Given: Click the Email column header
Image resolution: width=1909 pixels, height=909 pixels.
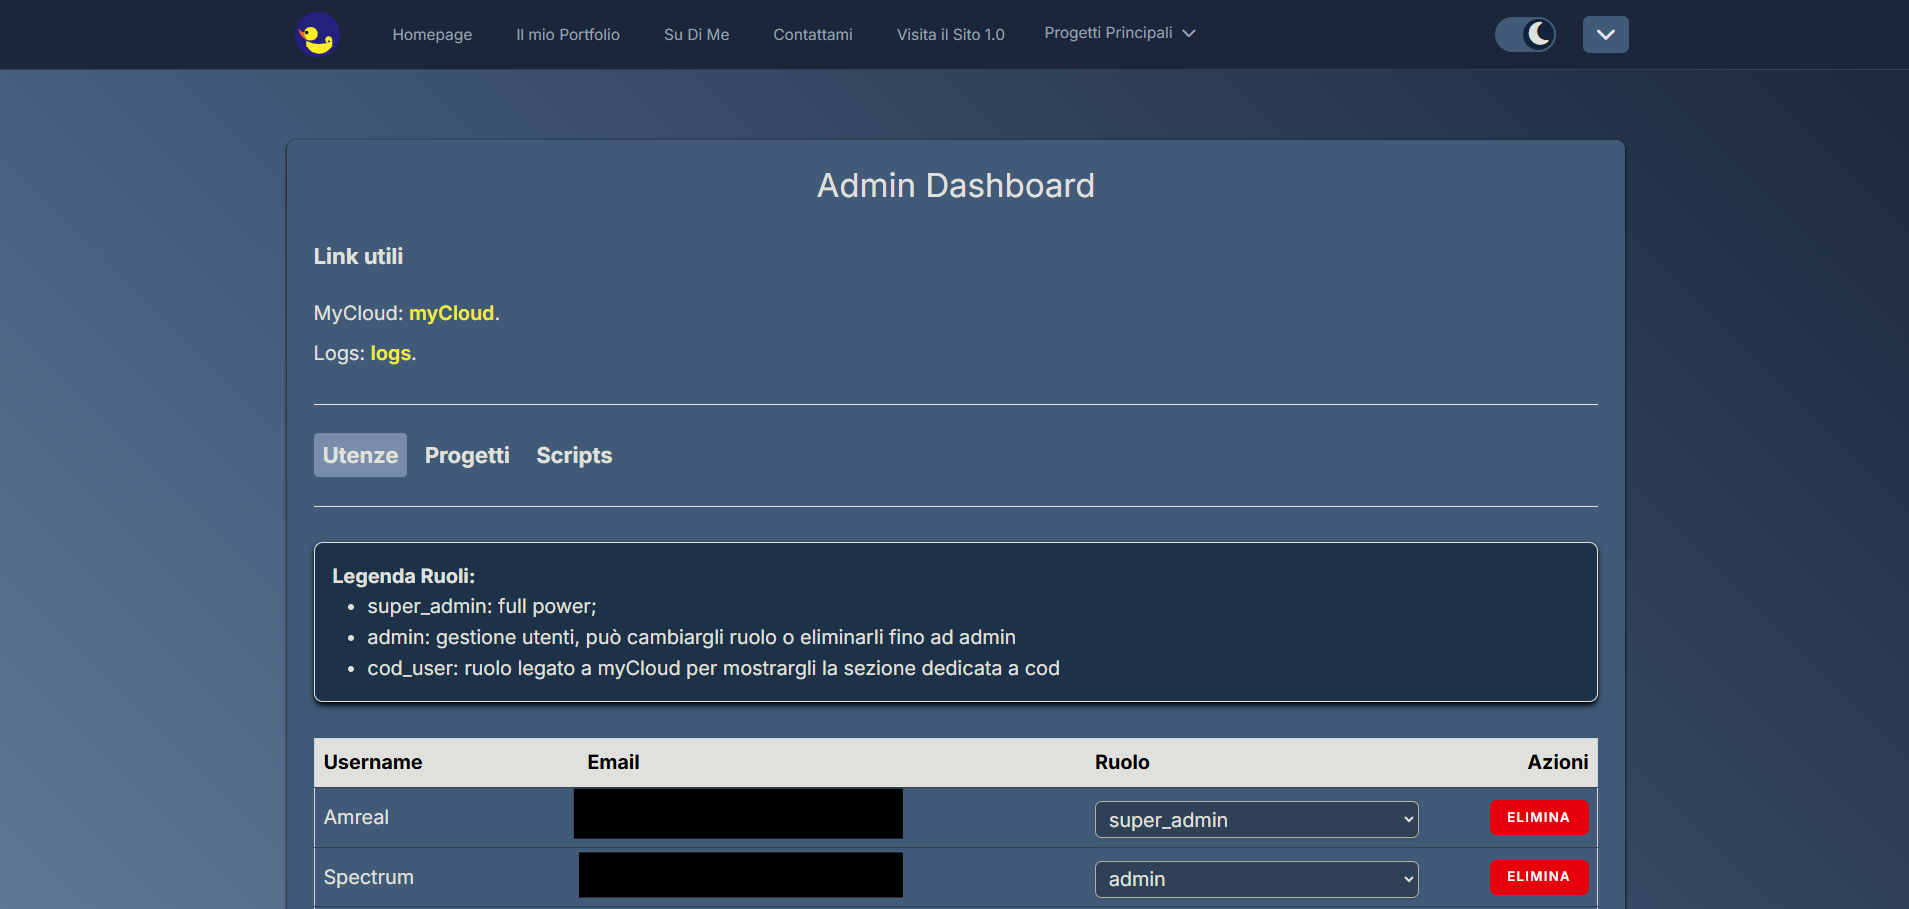Looking at the screenshot, I should [613, 762].
